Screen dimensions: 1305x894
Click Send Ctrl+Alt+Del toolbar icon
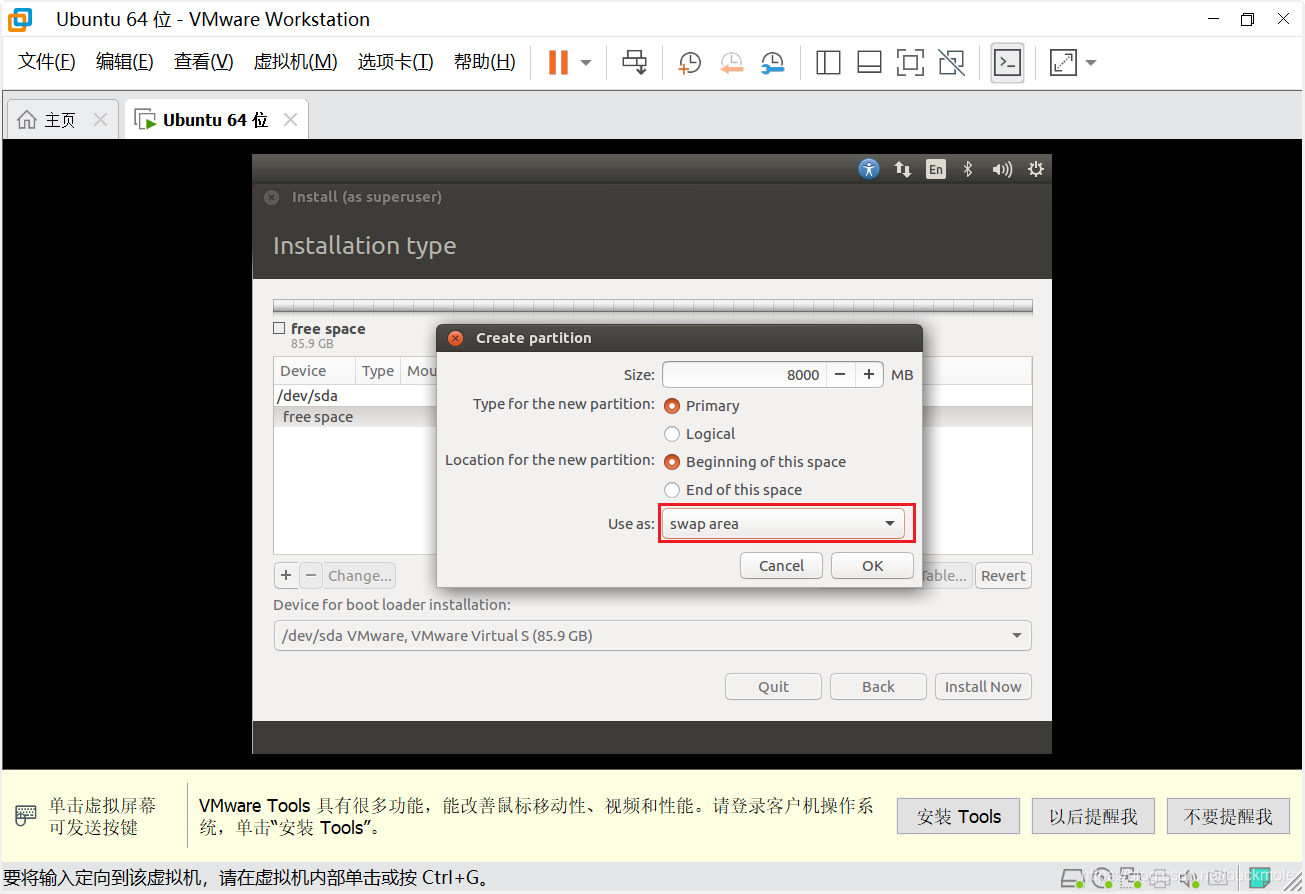coord(634,62)
